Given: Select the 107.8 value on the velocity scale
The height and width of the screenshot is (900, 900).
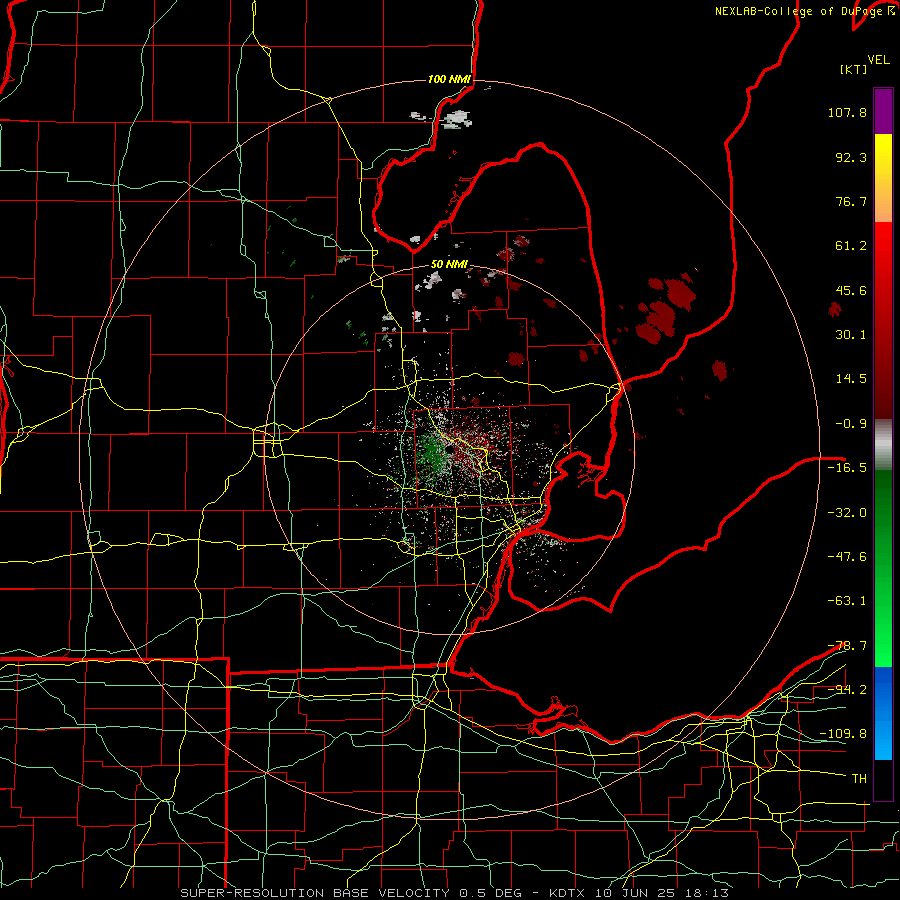Looking at the screenshot, I should point(847,112).
